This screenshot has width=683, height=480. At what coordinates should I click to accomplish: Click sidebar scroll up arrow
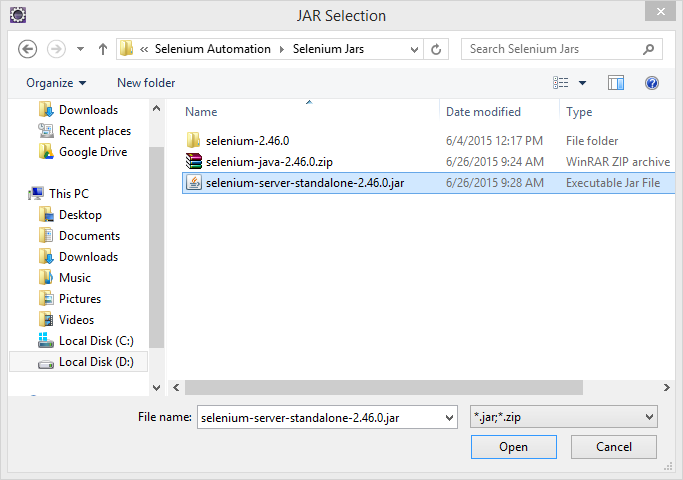coord(156,108)
